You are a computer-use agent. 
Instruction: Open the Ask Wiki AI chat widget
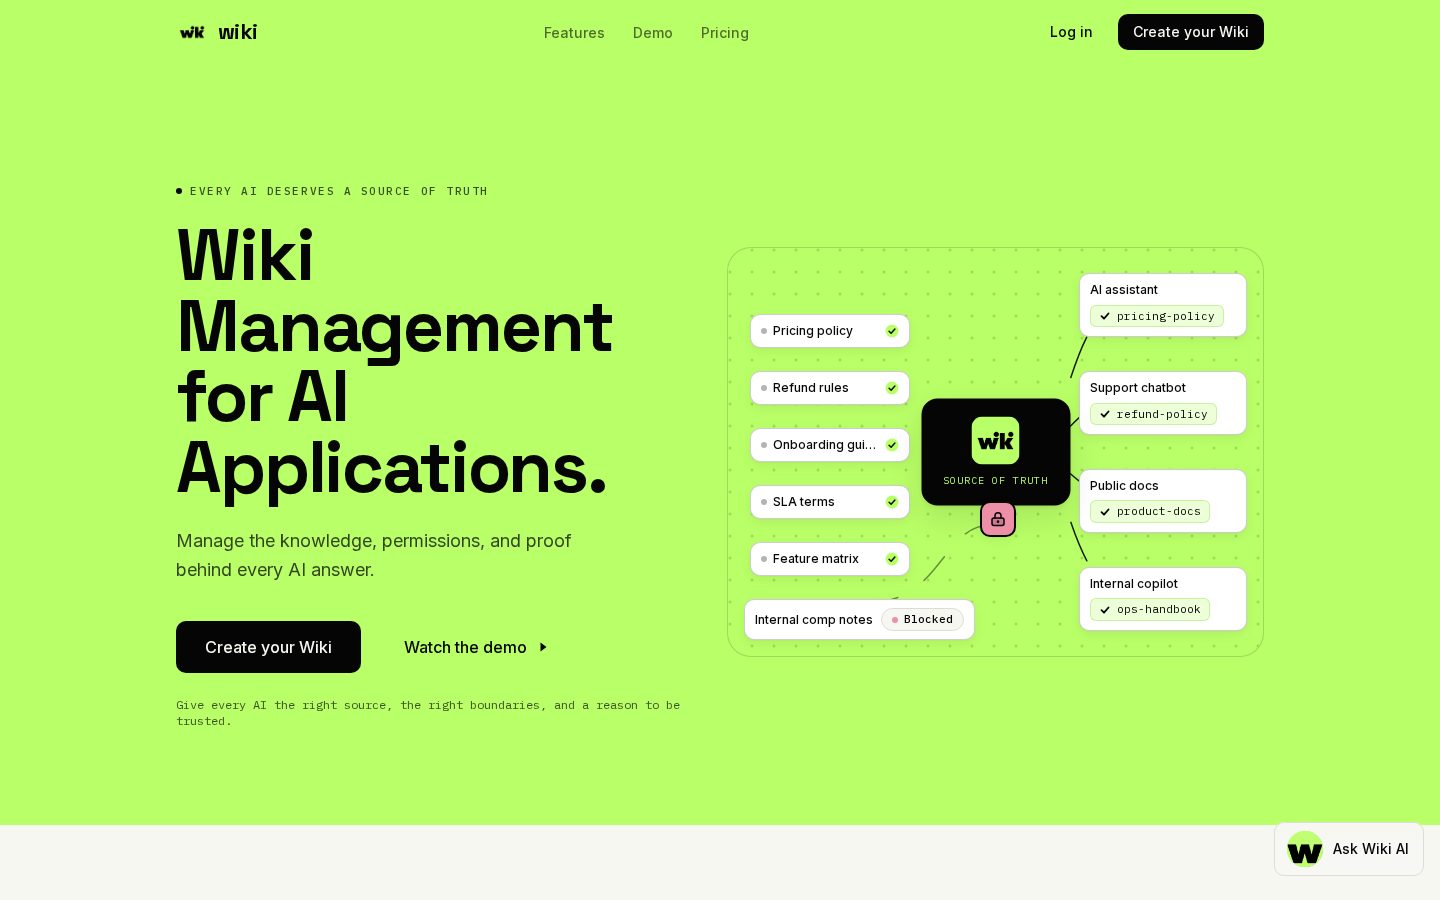coord(1349,849)
